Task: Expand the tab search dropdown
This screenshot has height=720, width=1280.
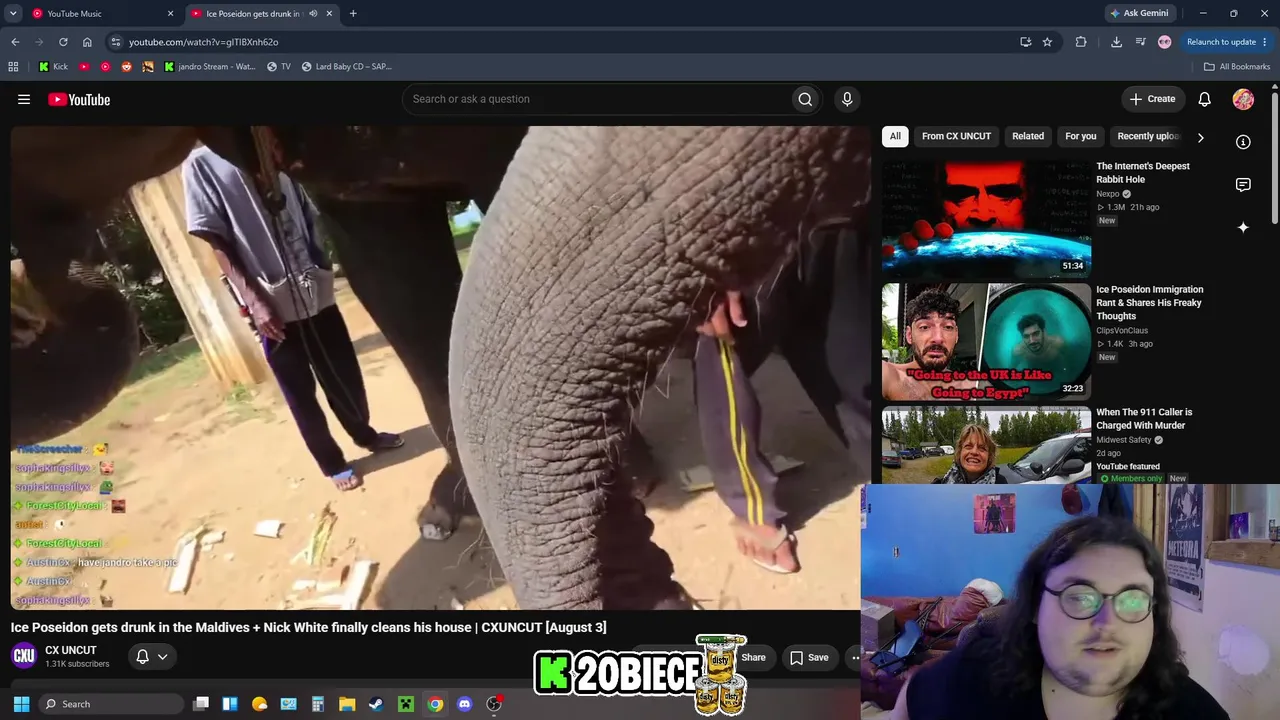Action: coord(13,14)
